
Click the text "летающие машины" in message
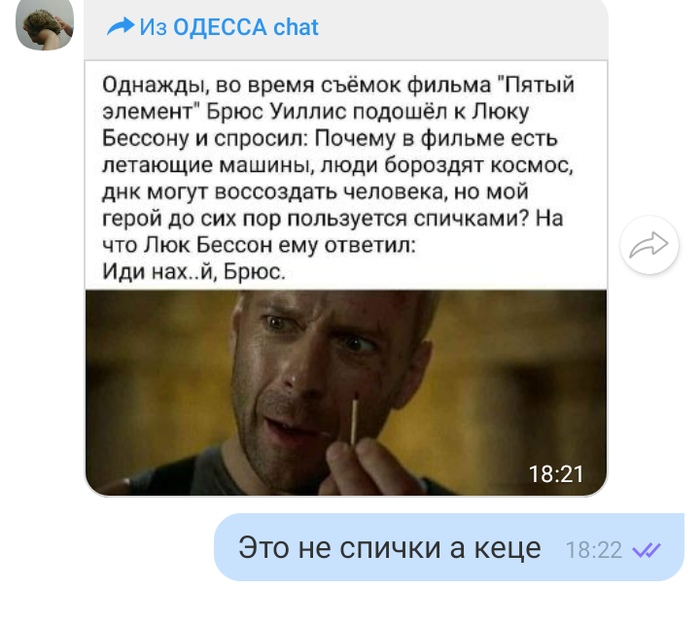[206, 165]
